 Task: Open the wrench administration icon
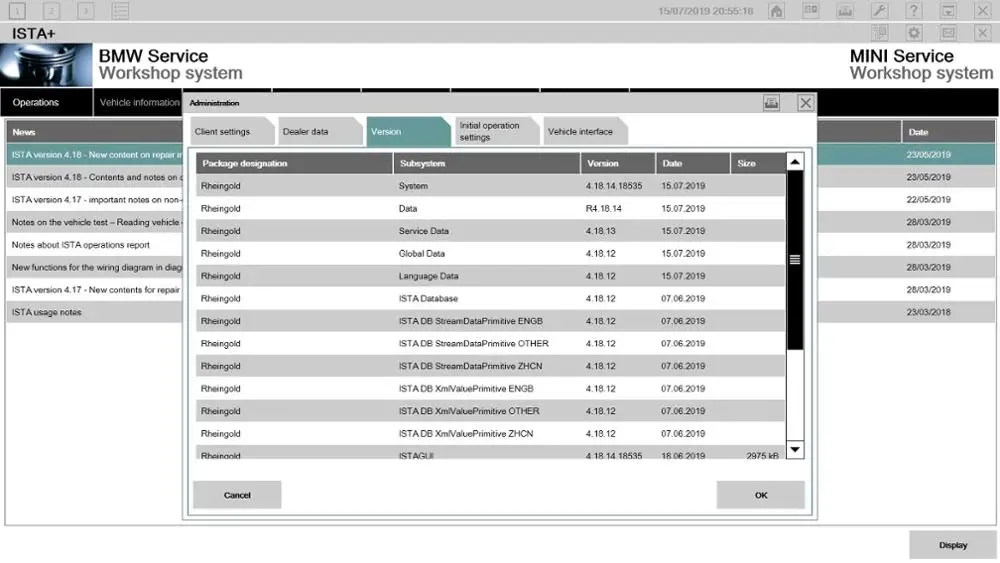879,10
